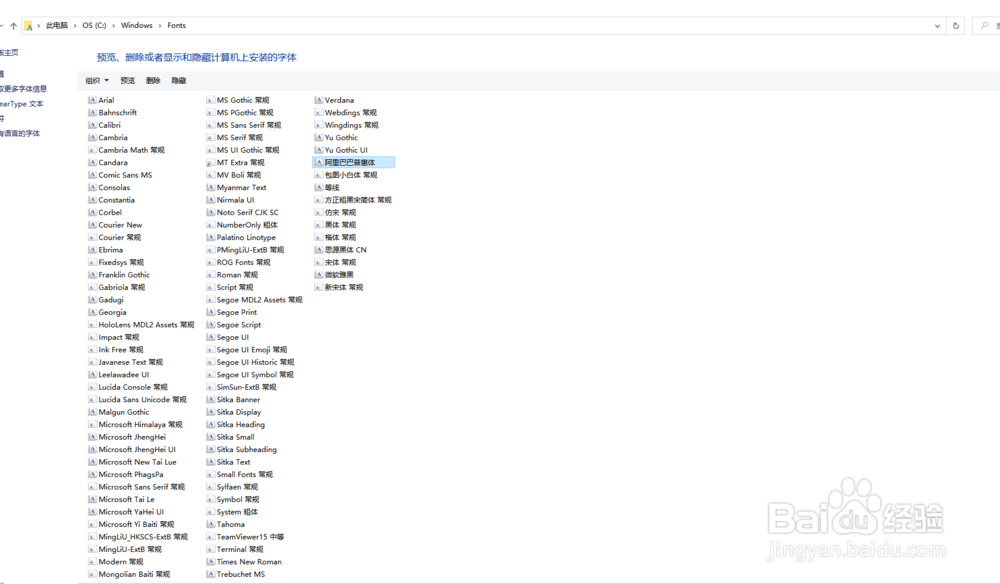Open the 语言的字体 sidebar link
The image size is (1000, 584).
pyautogui.click(x=20, y=133)
